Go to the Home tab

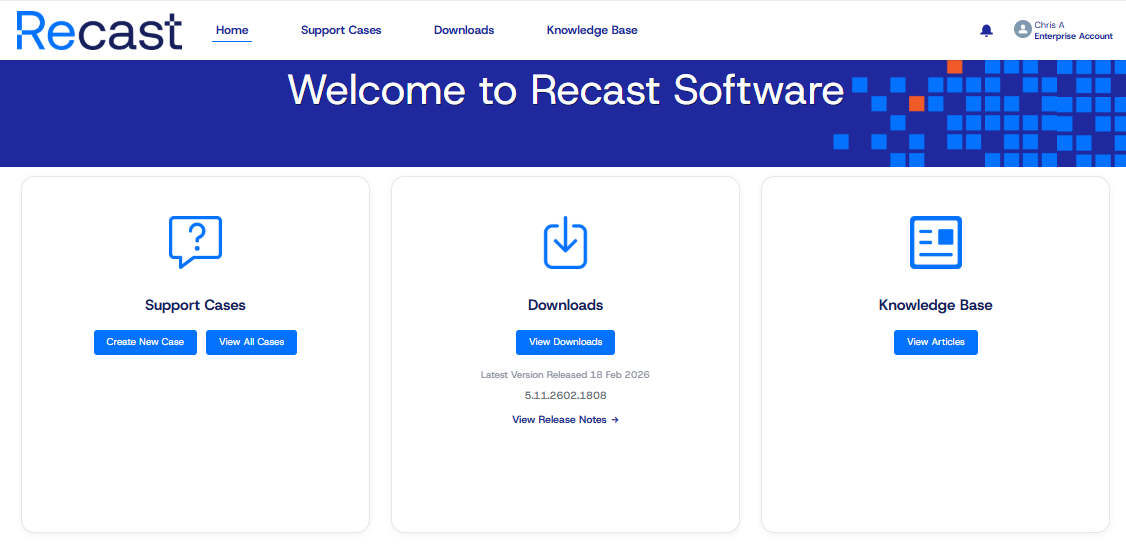tap(232, 30)
